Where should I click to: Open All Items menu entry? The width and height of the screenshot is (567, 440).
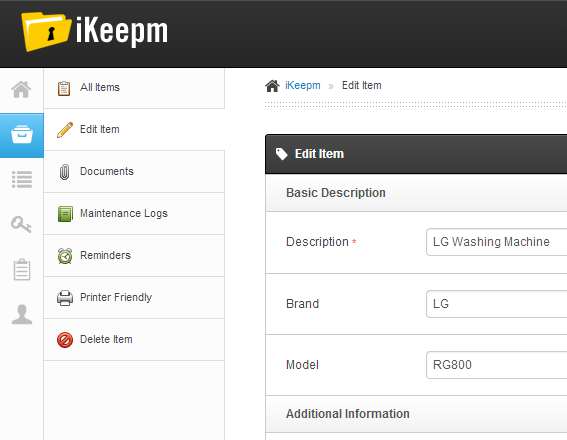(x=134, y=88)
